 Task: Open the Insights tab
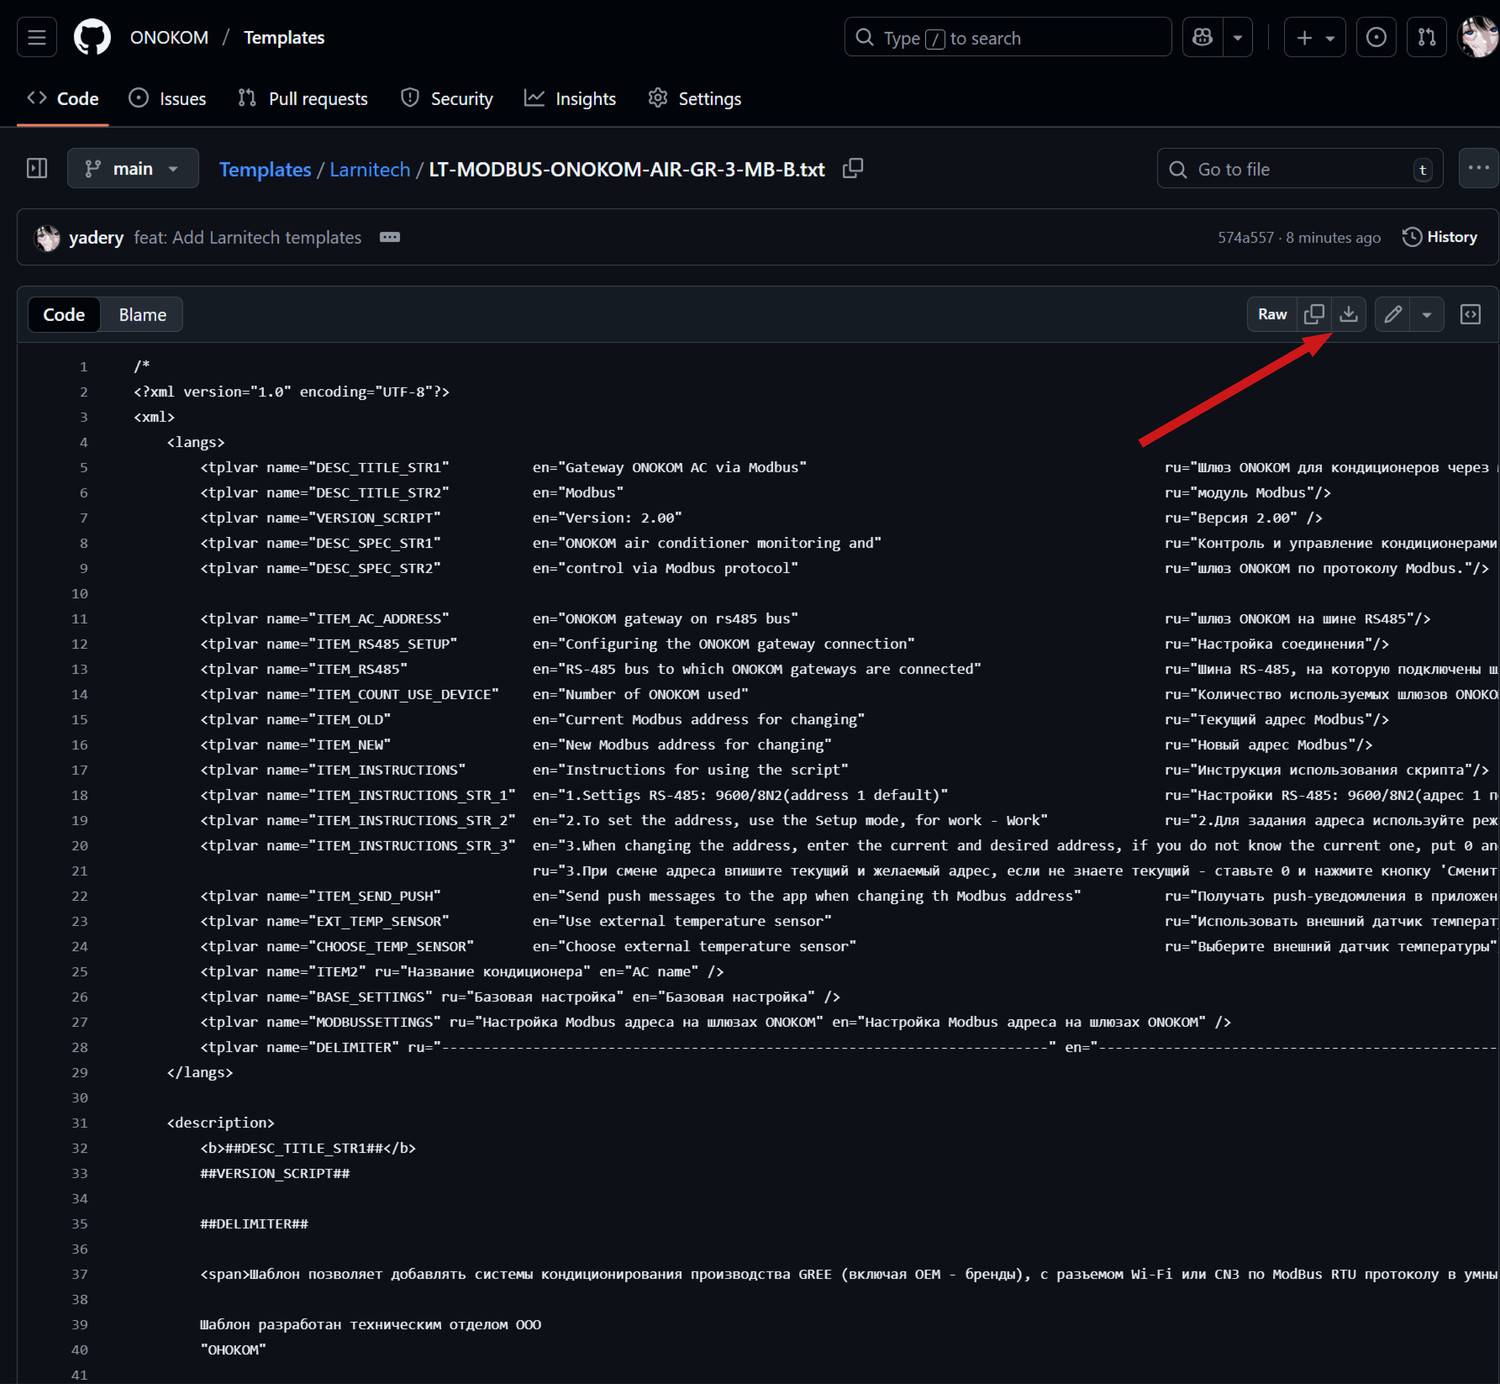point(570,99)
